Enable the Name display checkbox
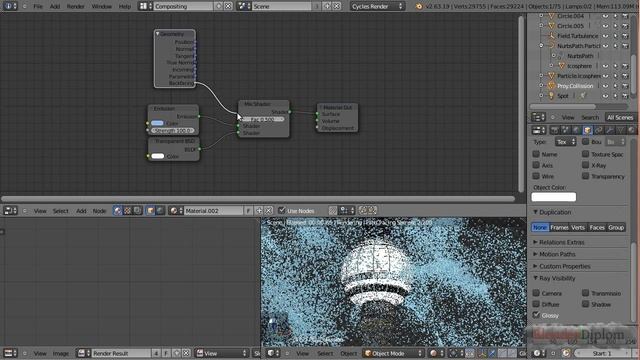Viewport: 640px width, 360px height. pyautogui.click(x=536, y=154)
